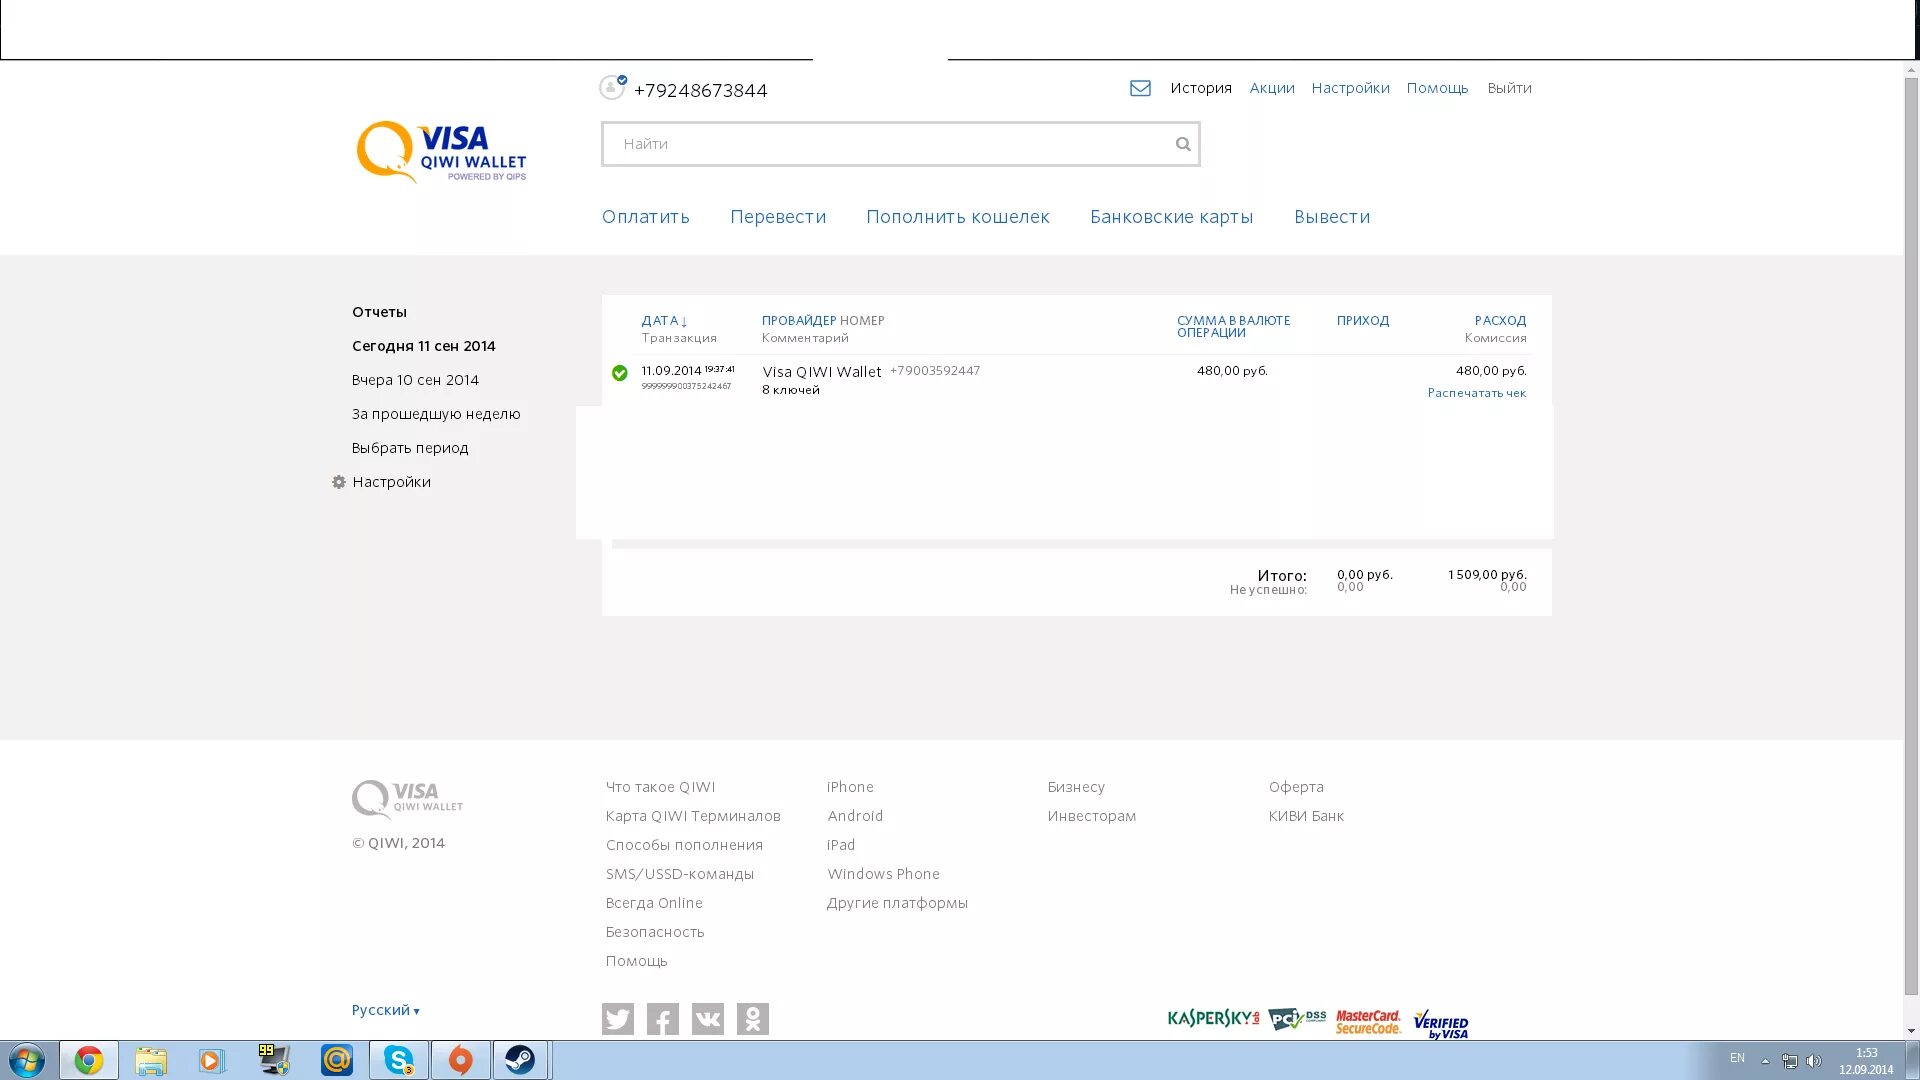Click the Verified by Visa badge
This screenshot has height=1080, width=1920.
tap(1441, 1025)
